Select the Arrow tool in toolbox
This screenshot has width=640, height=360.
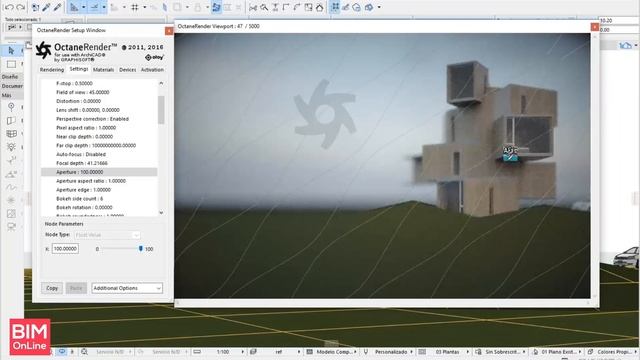(x=11, y=50)
